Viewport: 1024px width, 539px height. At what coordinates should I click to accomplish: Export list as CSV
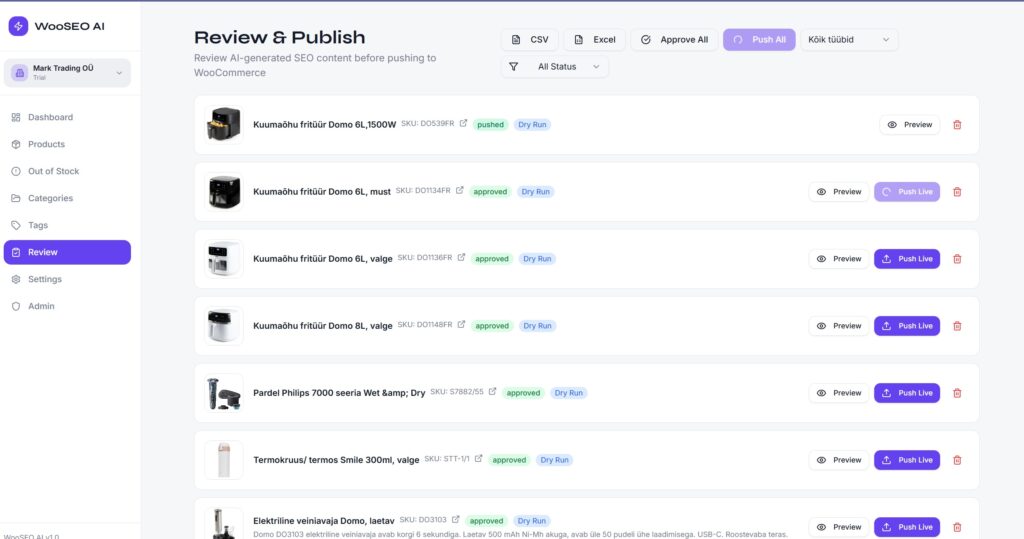(530, 40)
